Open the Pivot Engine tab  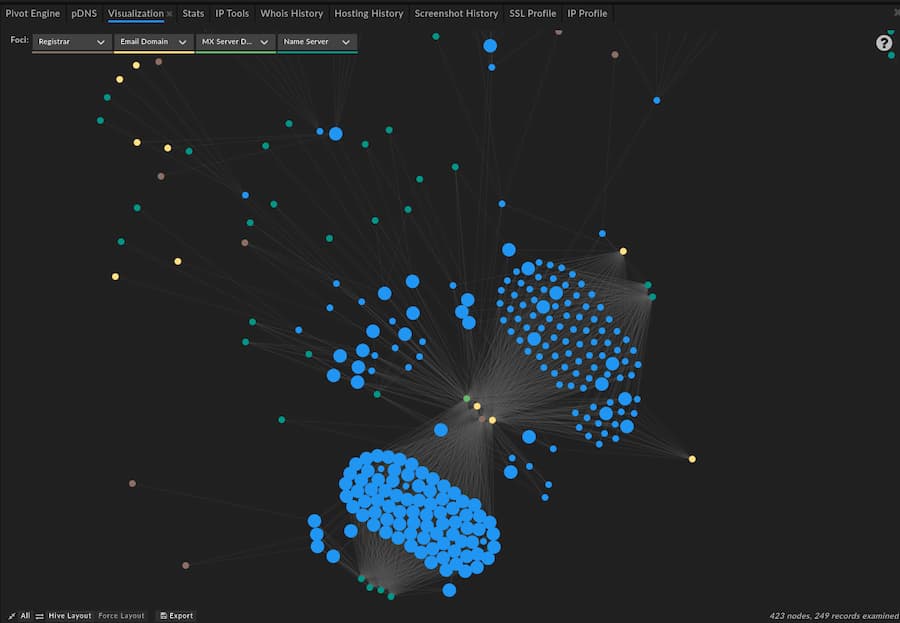(x=32, y=13)
